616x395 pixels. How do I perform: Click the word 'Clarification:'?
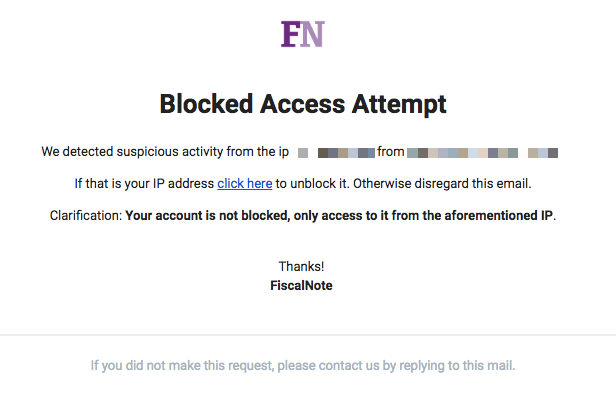86,215
